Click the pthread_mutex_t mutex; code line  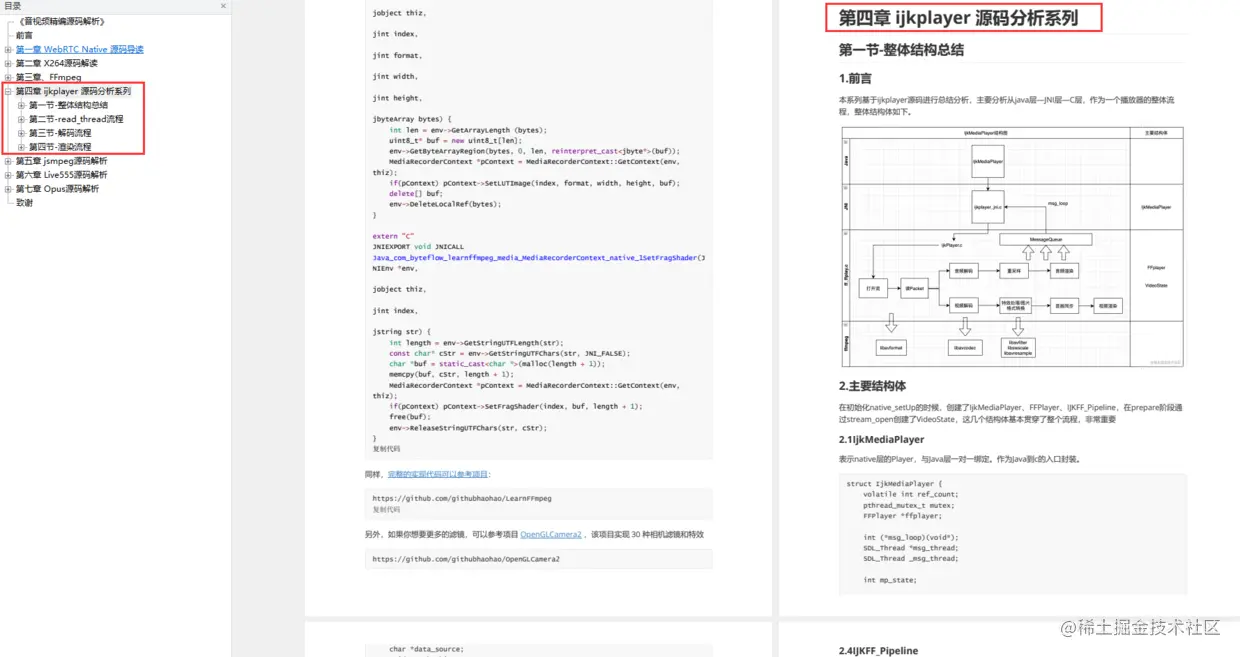tap(907, 505)
